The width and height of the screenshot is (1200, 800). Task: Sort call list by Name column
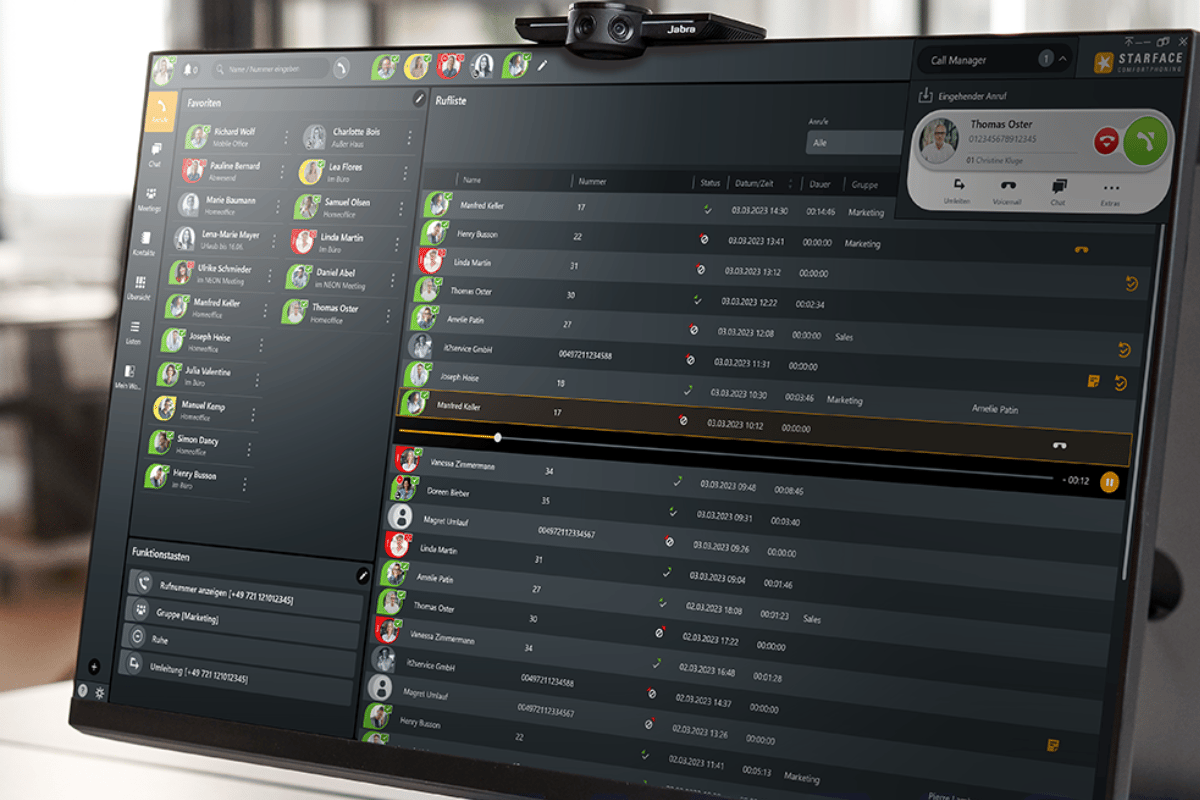[472, 181]
